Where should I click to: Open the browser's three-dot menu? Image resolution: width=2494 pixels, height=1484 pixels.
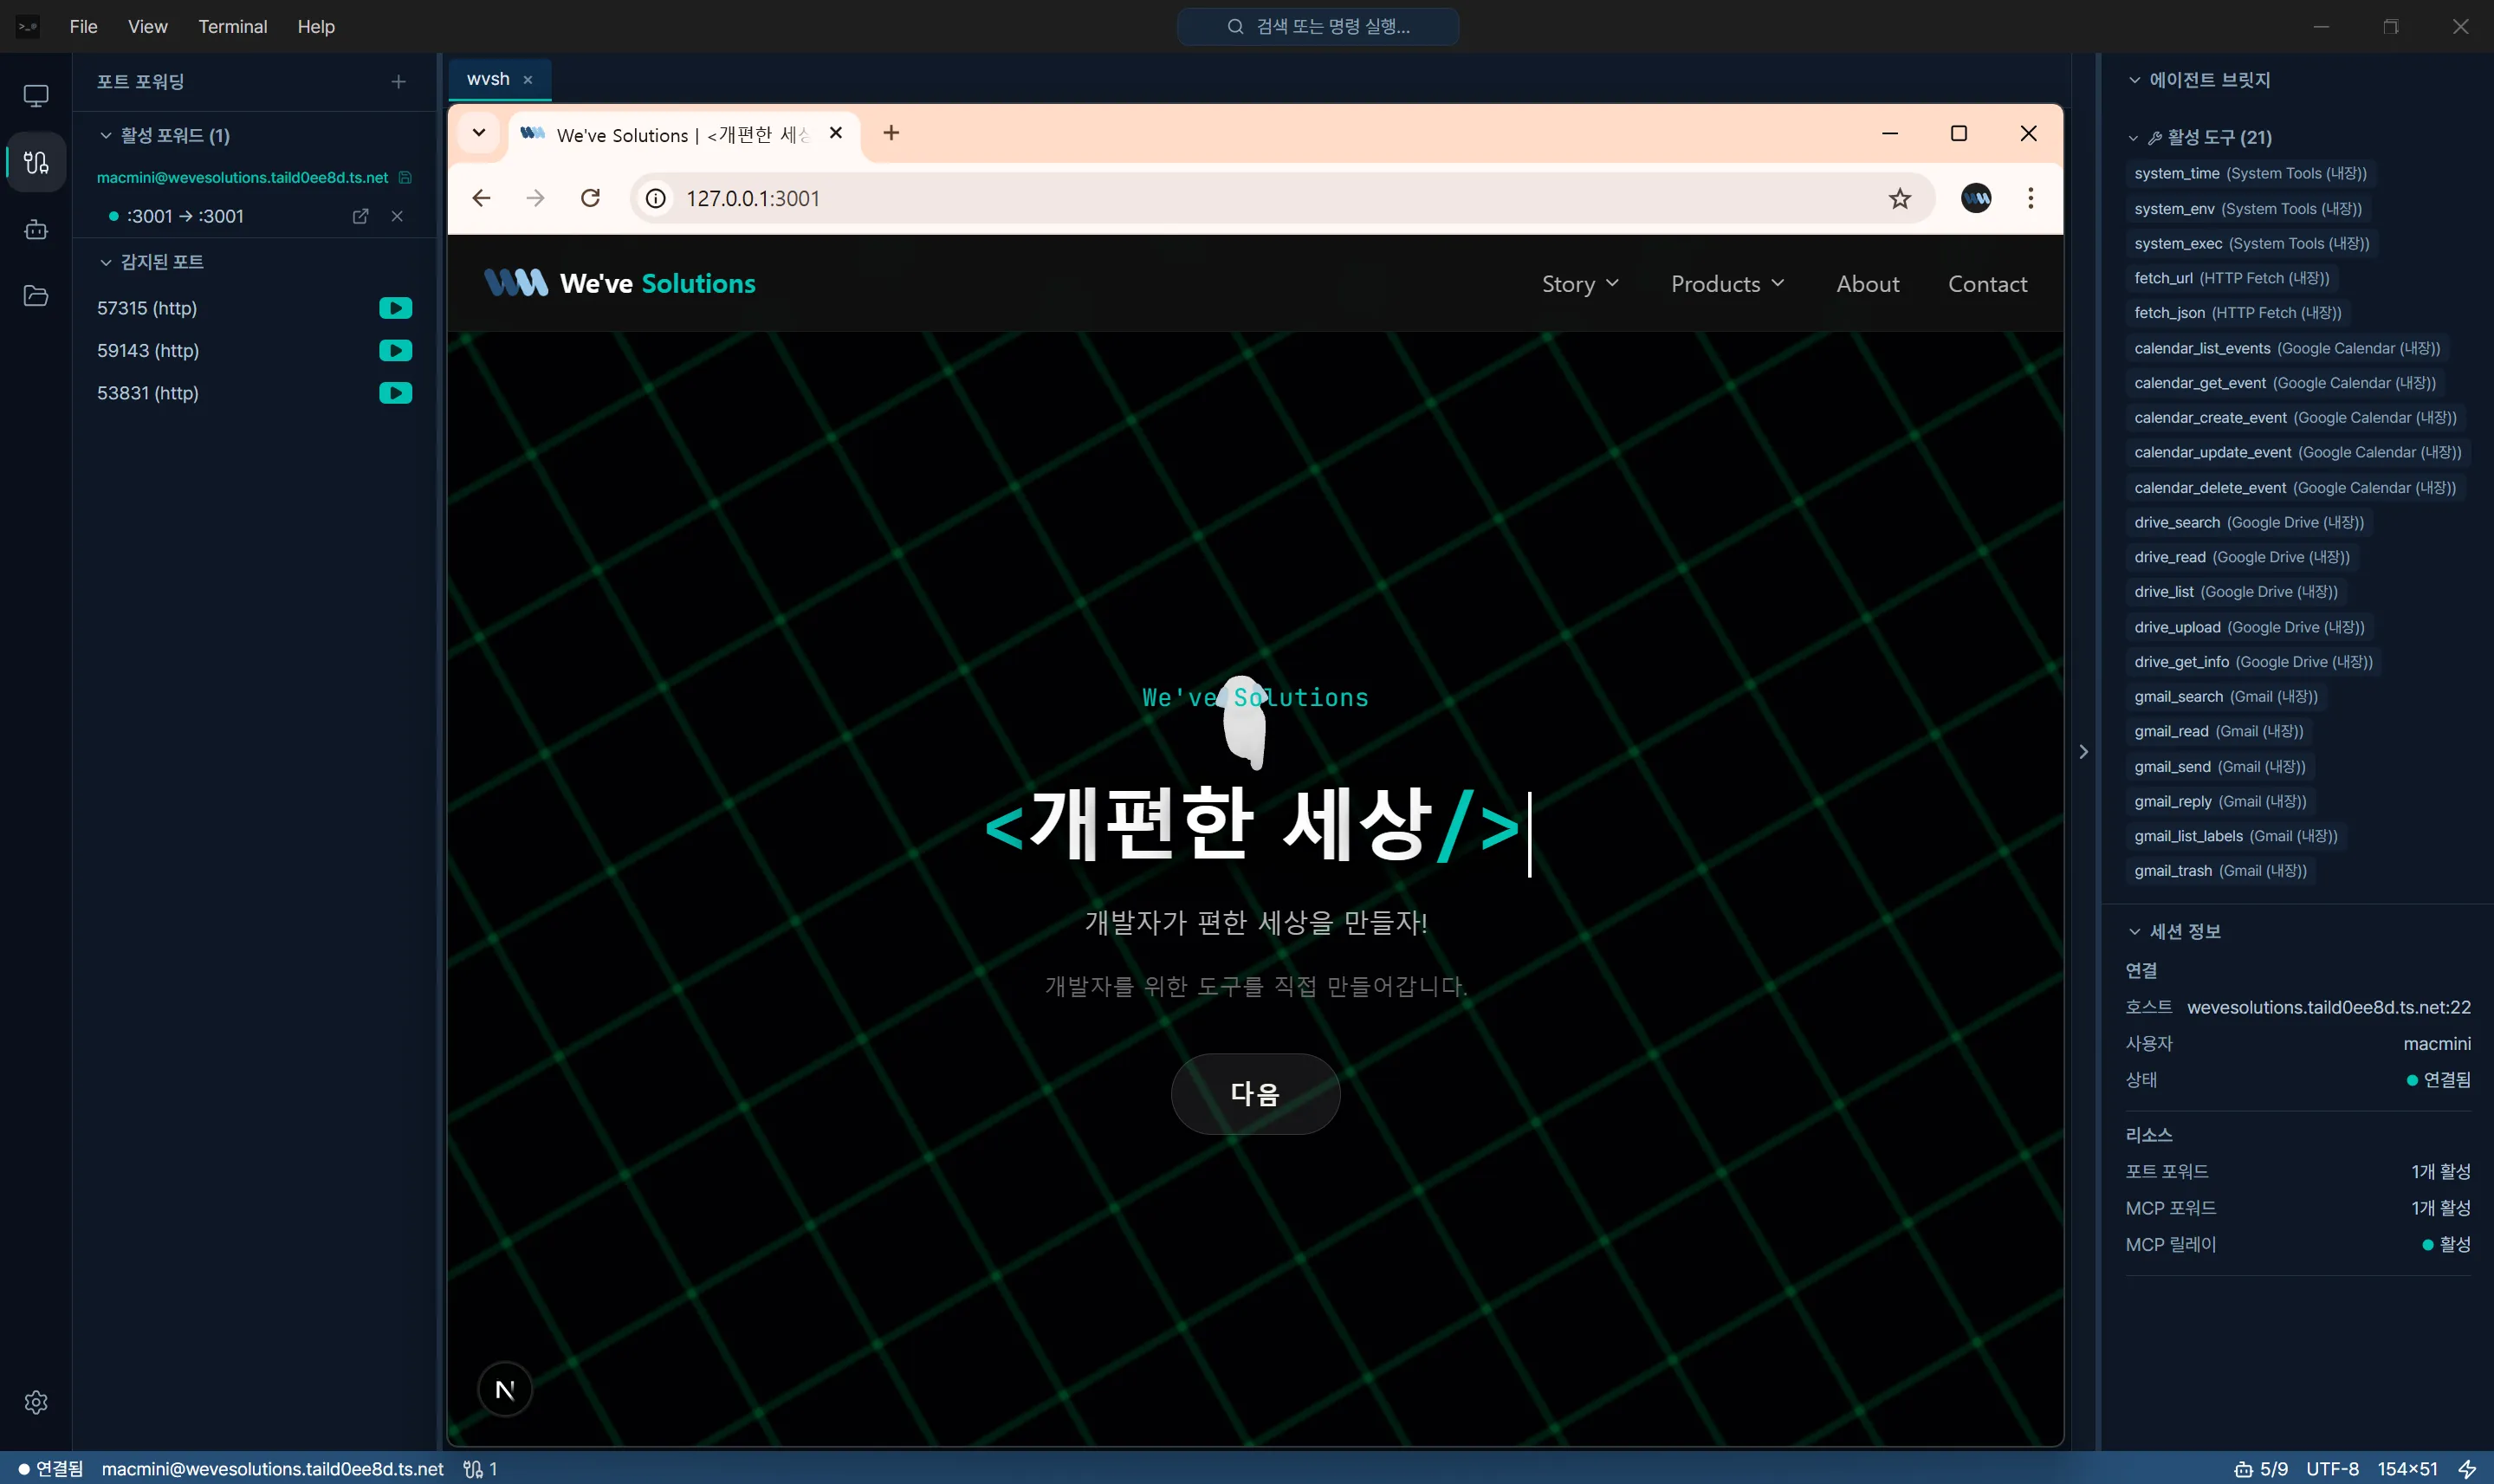click(2030, 198)
